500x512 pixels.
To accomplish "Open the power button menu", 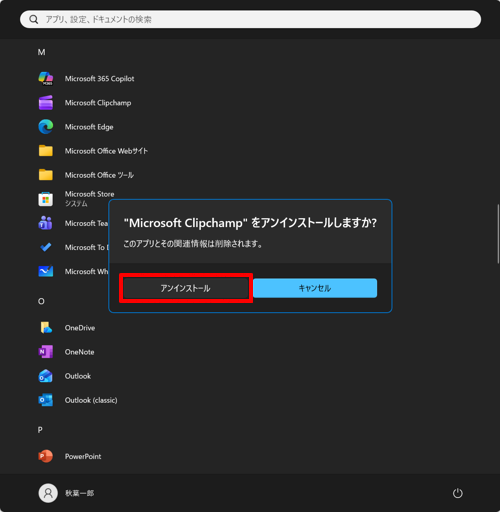I will pos(457,493).
